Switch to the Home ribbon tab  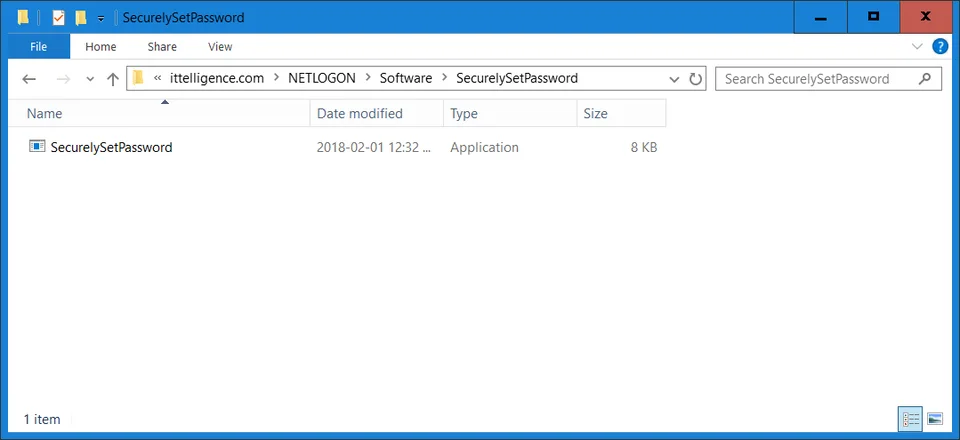pos(100,47)
